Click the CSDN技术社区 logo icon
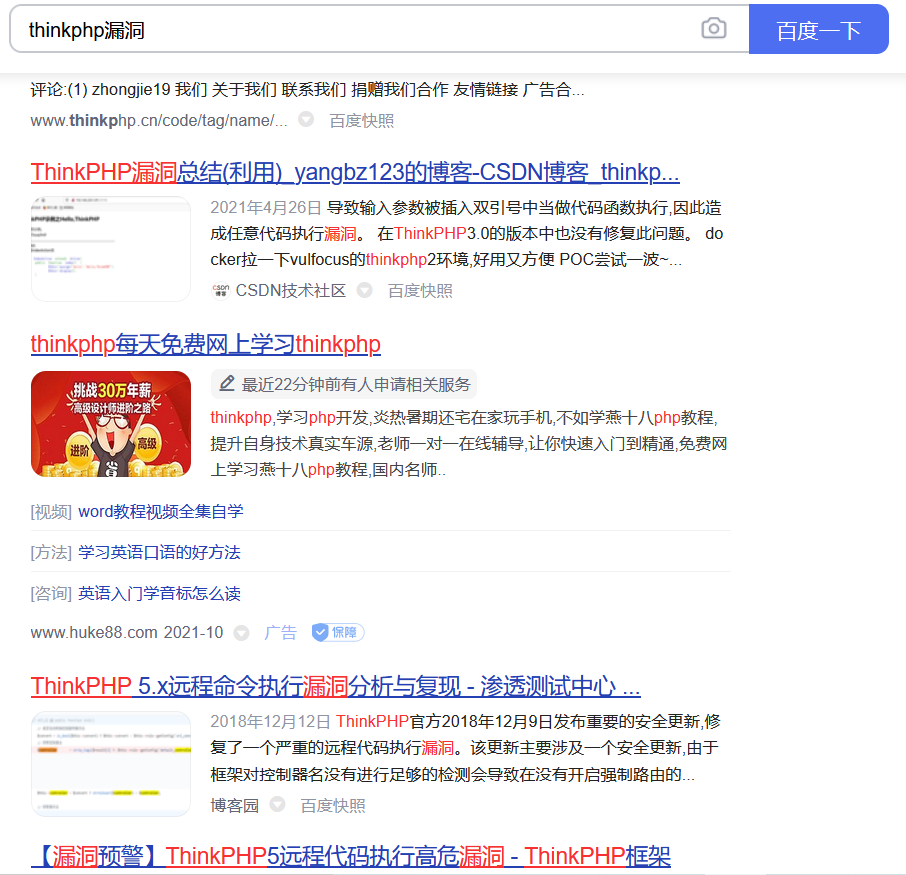This screenshot has width=906, height=875. pyautogui.click(x=221, y=290)
